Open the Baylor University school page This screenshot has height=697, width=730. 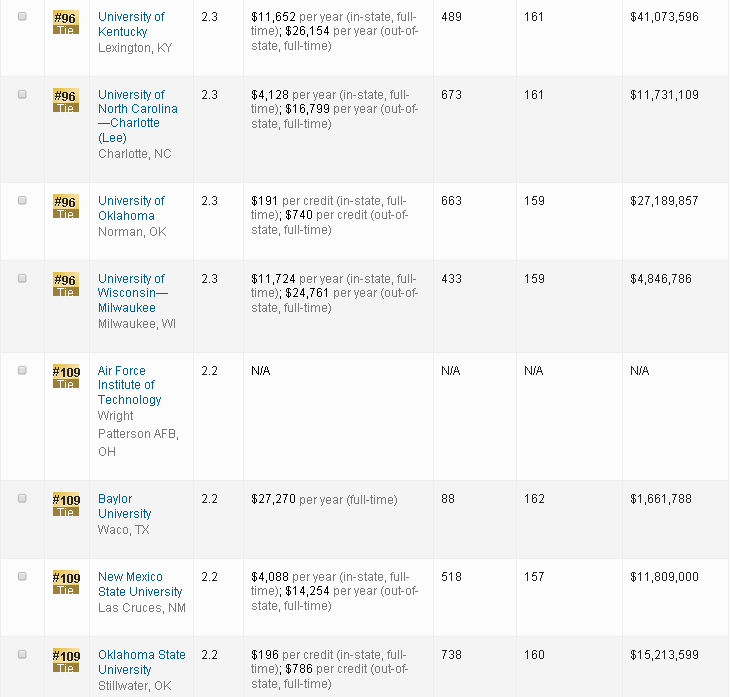pyautogui.click(x=124, y=506)
